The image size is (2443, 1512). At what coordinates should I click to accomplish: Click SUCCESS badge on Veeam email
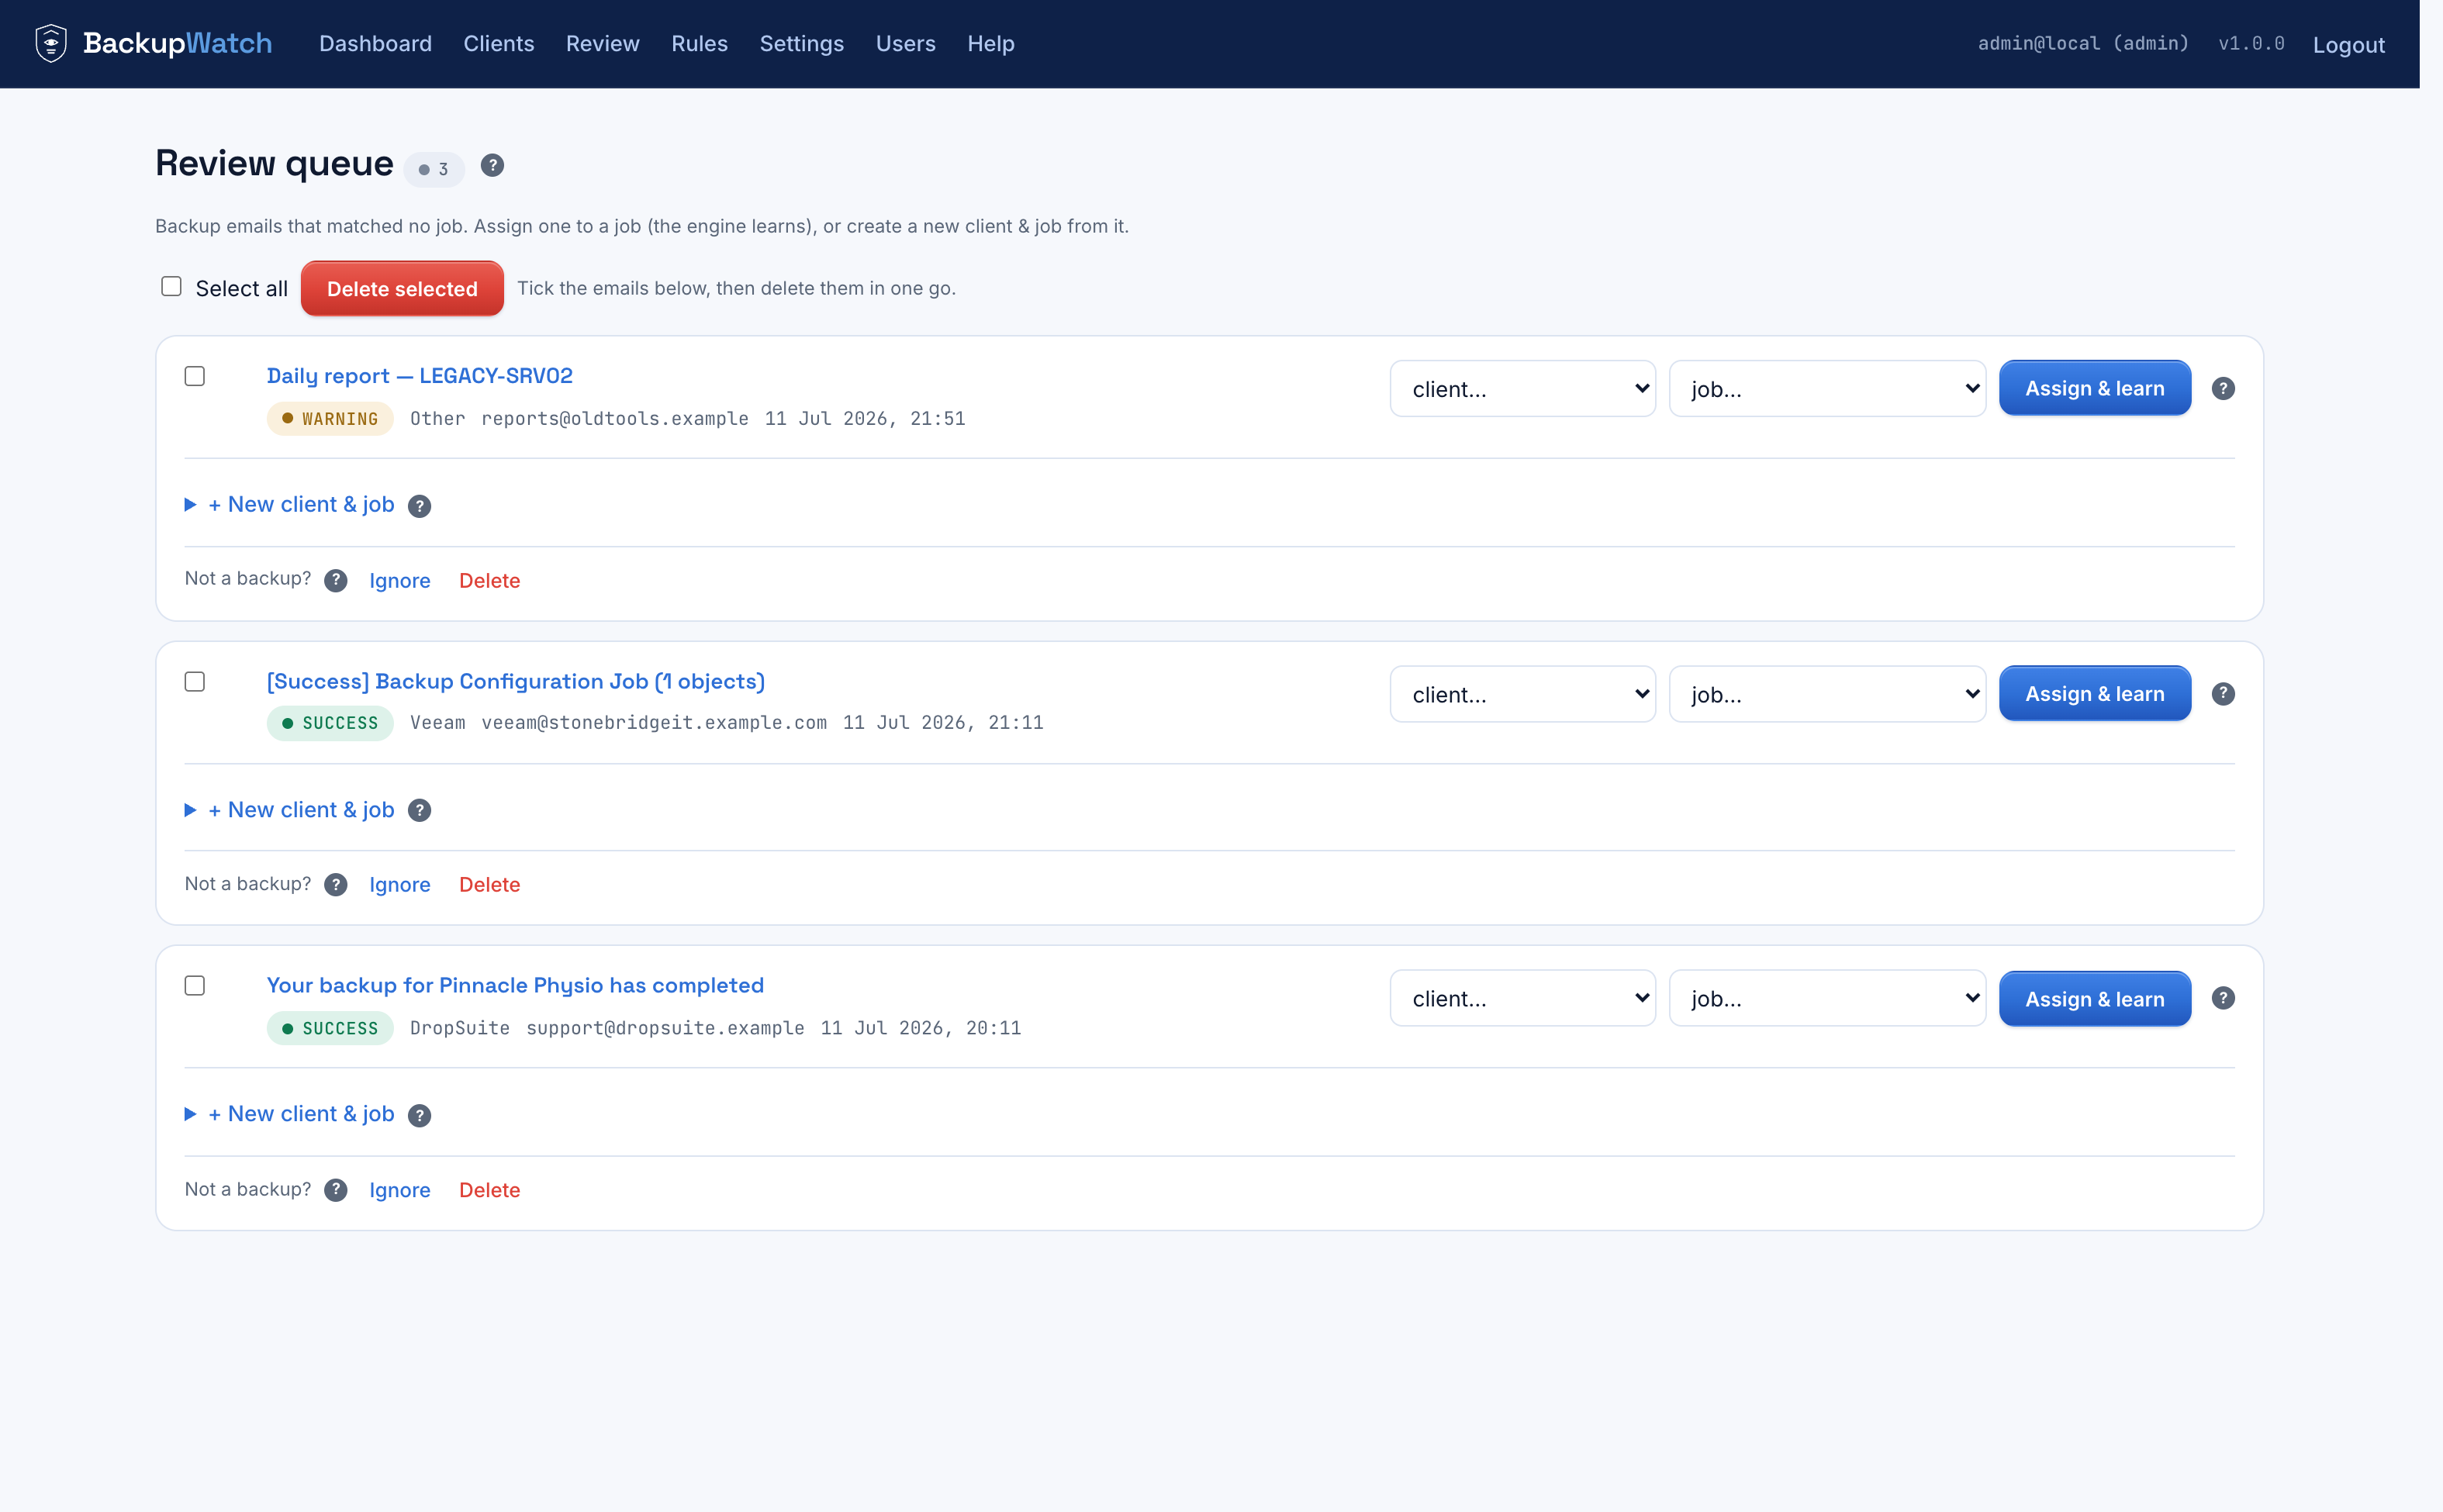pyautogui.click(x=330, y=723)
